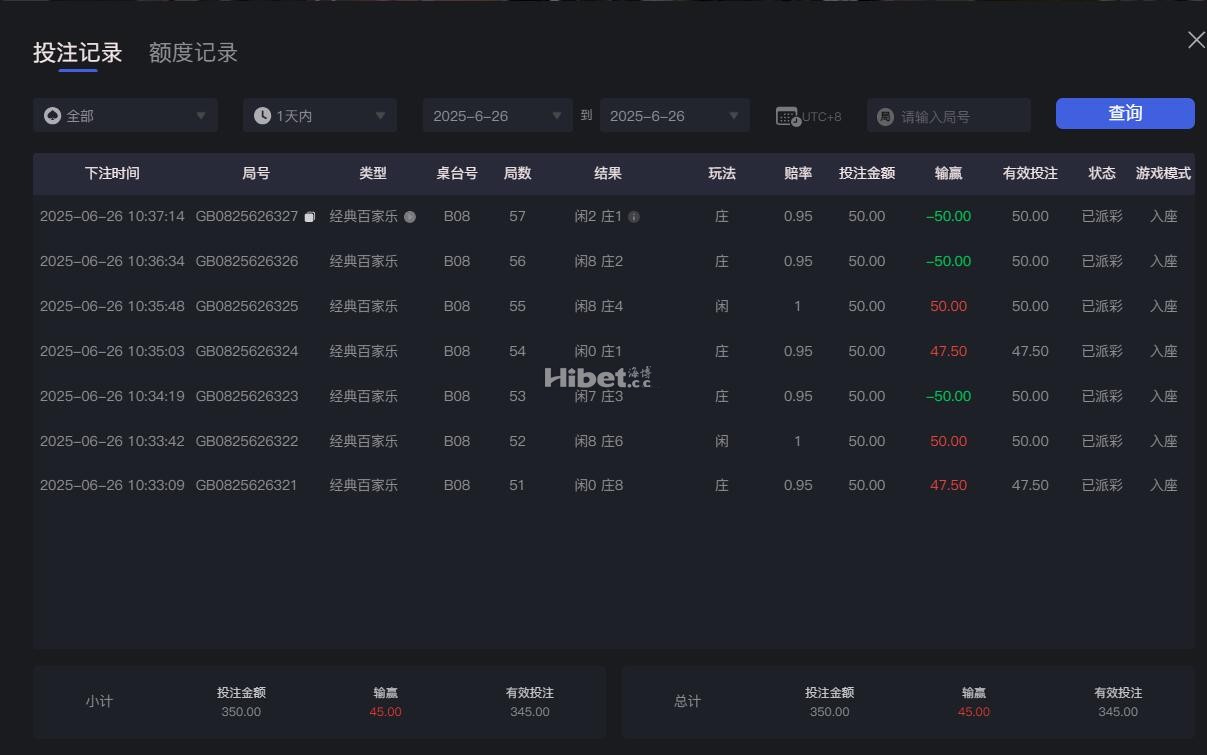Select the 下注时间 column header
The width and height of the screenshot is (1207, 755).
point(112,173)
